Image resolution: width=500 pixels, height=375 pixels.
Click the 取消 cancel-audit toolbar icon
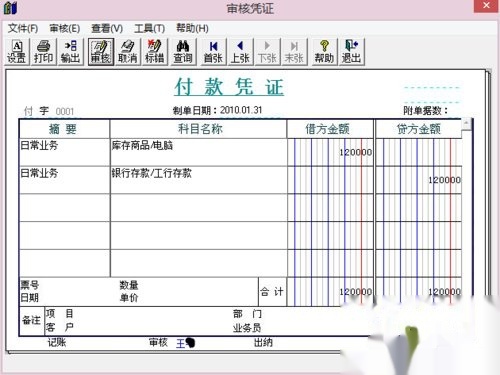pos(128,52)
